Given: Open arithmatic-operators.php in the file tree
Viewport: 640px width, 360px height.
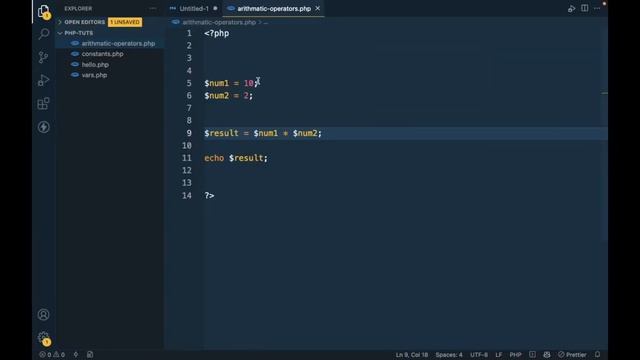Looking at the screenshot, I should (118, 43).
